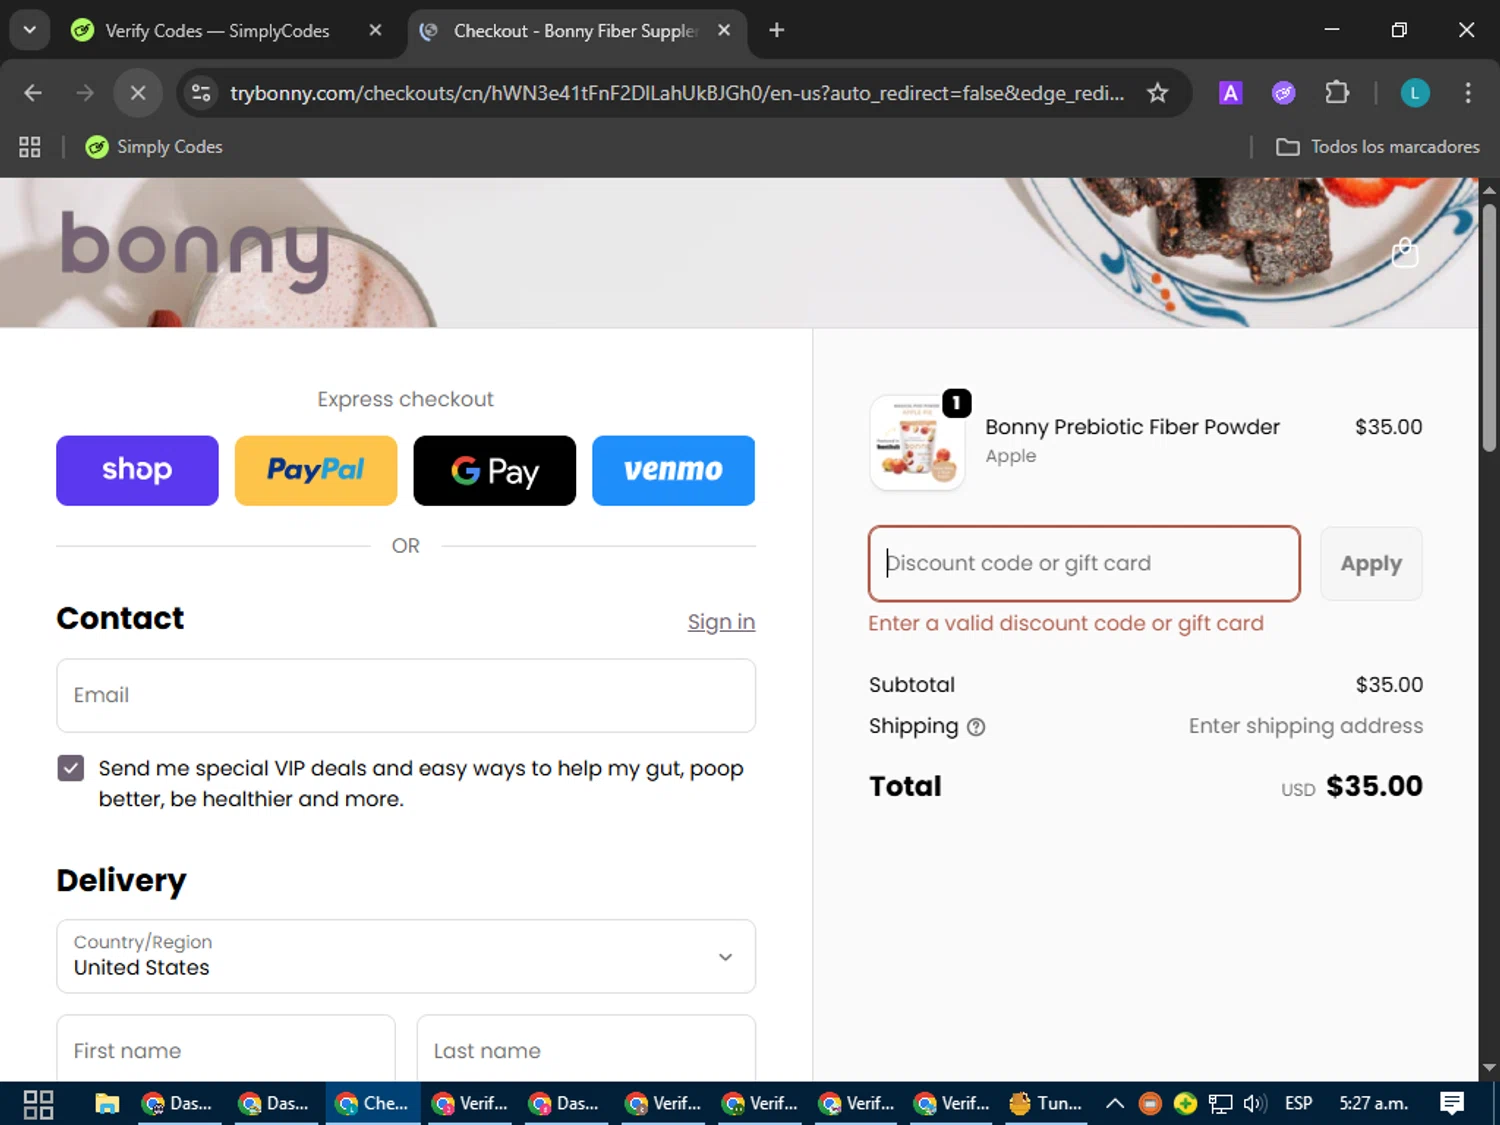This screenshot has width=1500, height=1125.
Task: Select the Checkout - Bonny Fiber tab
Action: (x=575, y=31)
